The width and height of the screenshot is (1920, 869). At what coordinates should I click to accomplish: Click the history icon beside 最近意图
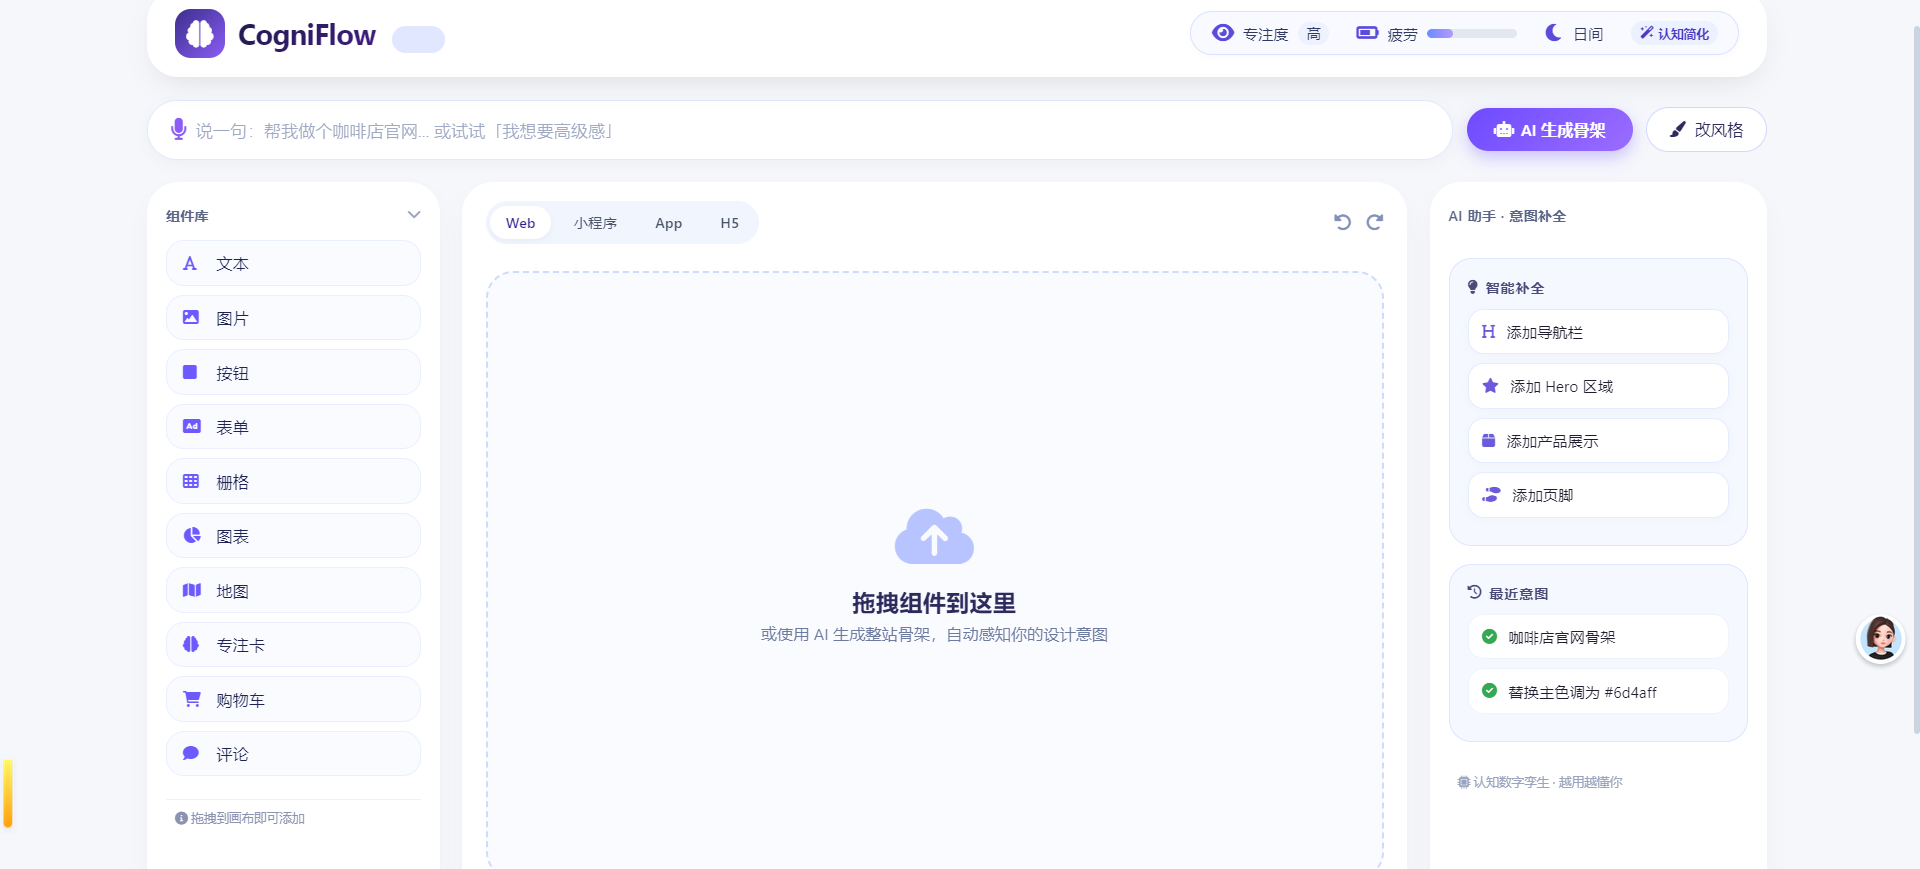(x=1474, y=592)
